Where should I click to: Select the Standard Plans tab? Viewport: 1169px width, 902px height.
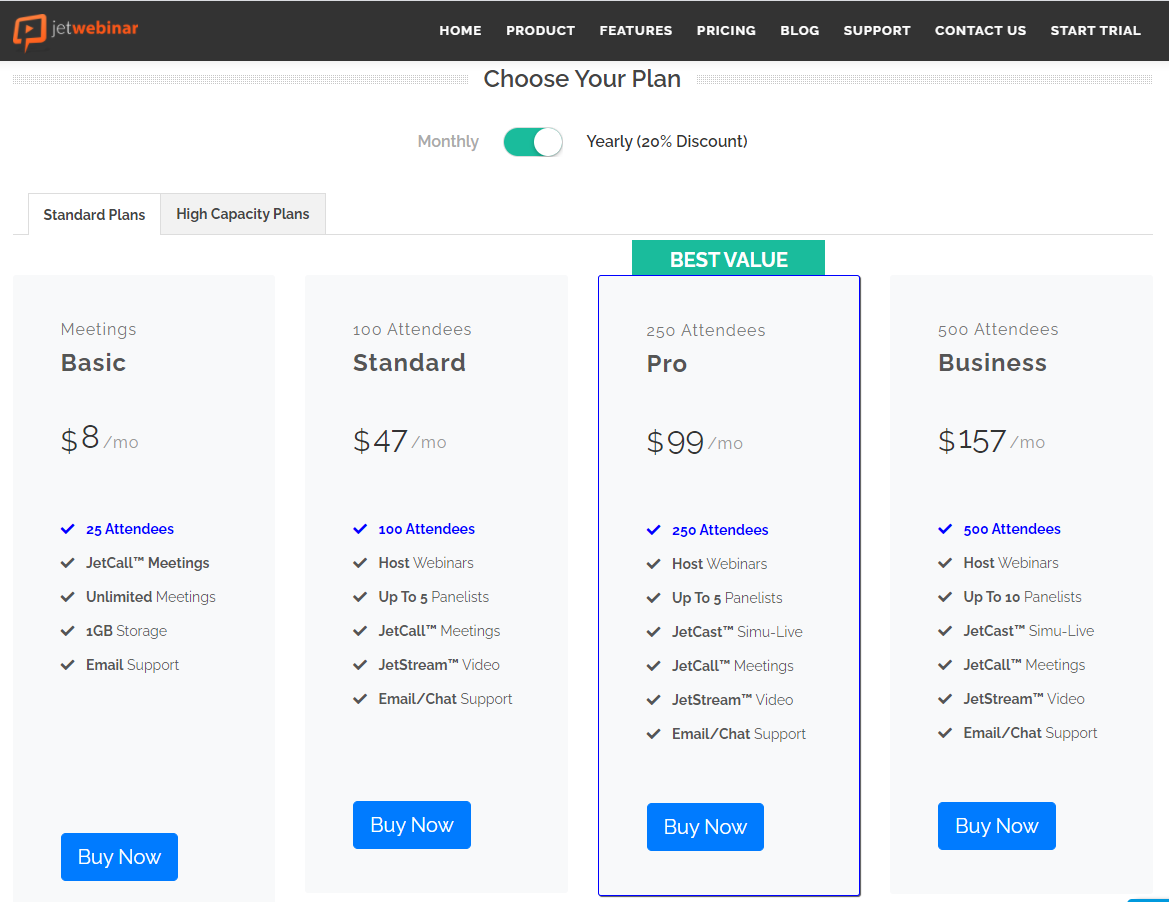(94, 215)
